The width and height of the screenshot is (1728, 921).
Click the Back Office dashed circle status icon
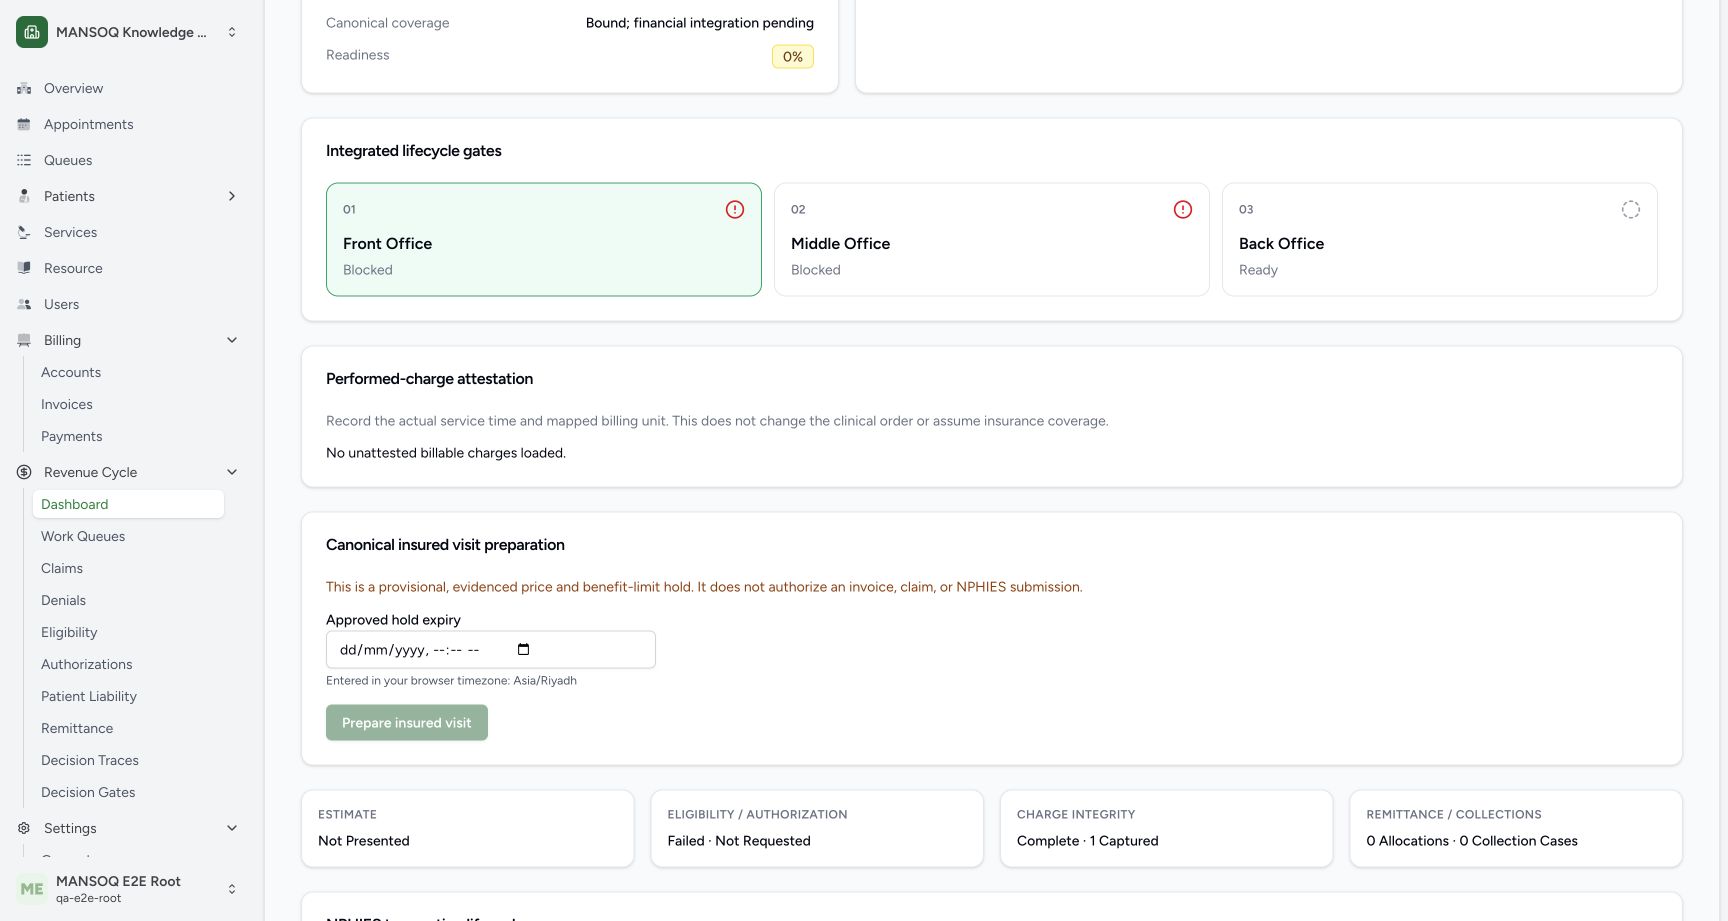[x=1631, y=209]
